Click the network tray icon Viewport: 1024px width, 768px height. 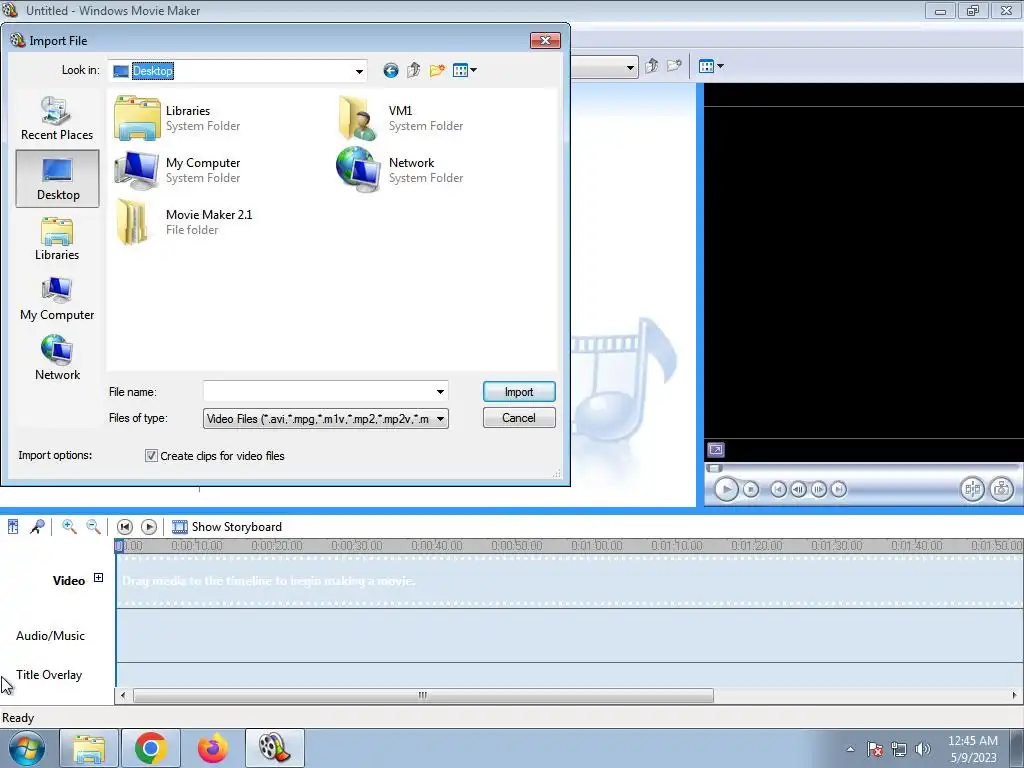point(899,749)
